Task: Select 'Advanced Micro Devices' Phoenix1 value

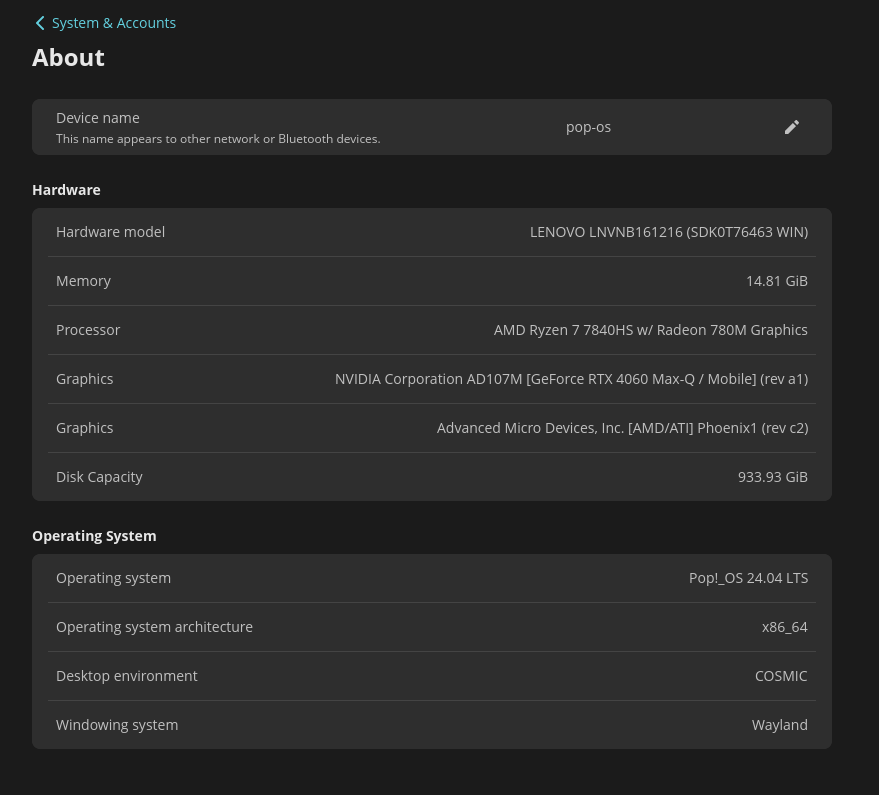Action: (622, 428)
